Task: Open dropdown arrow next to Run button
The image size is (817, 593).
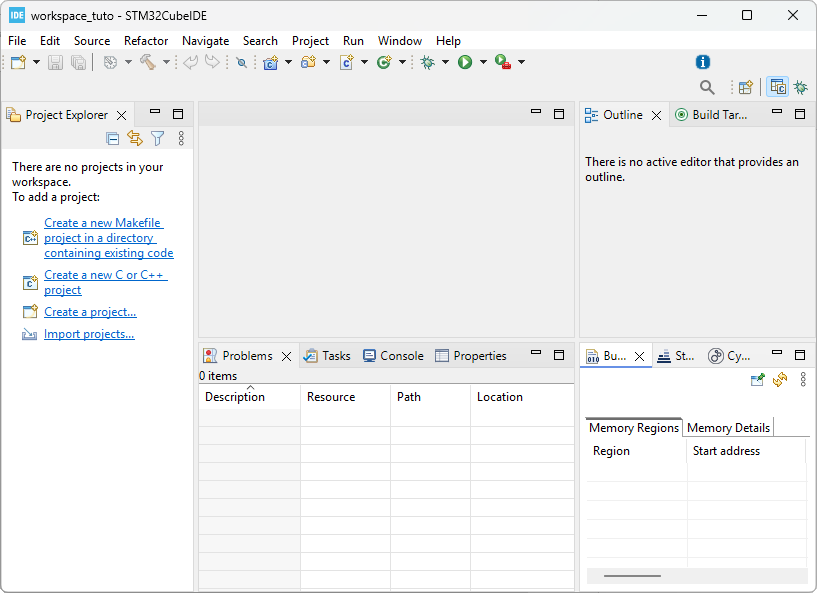Action: tap(483, 62)
